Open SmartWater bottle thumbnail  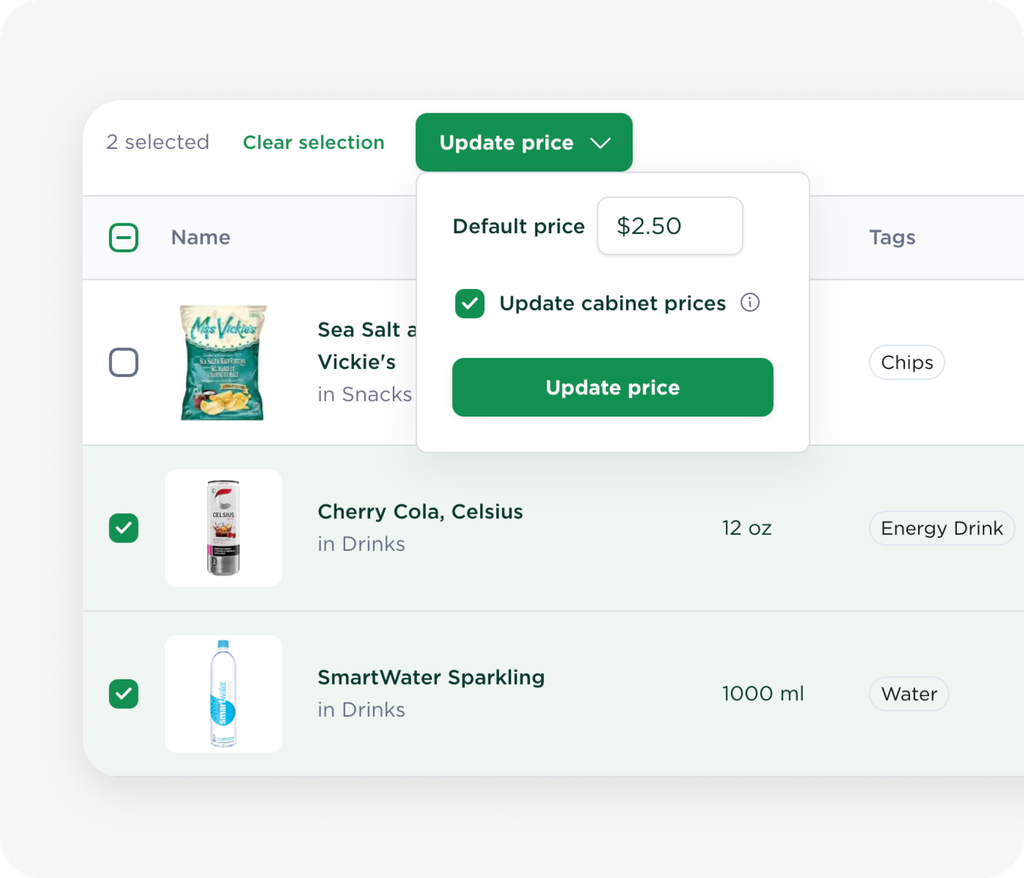223,694
